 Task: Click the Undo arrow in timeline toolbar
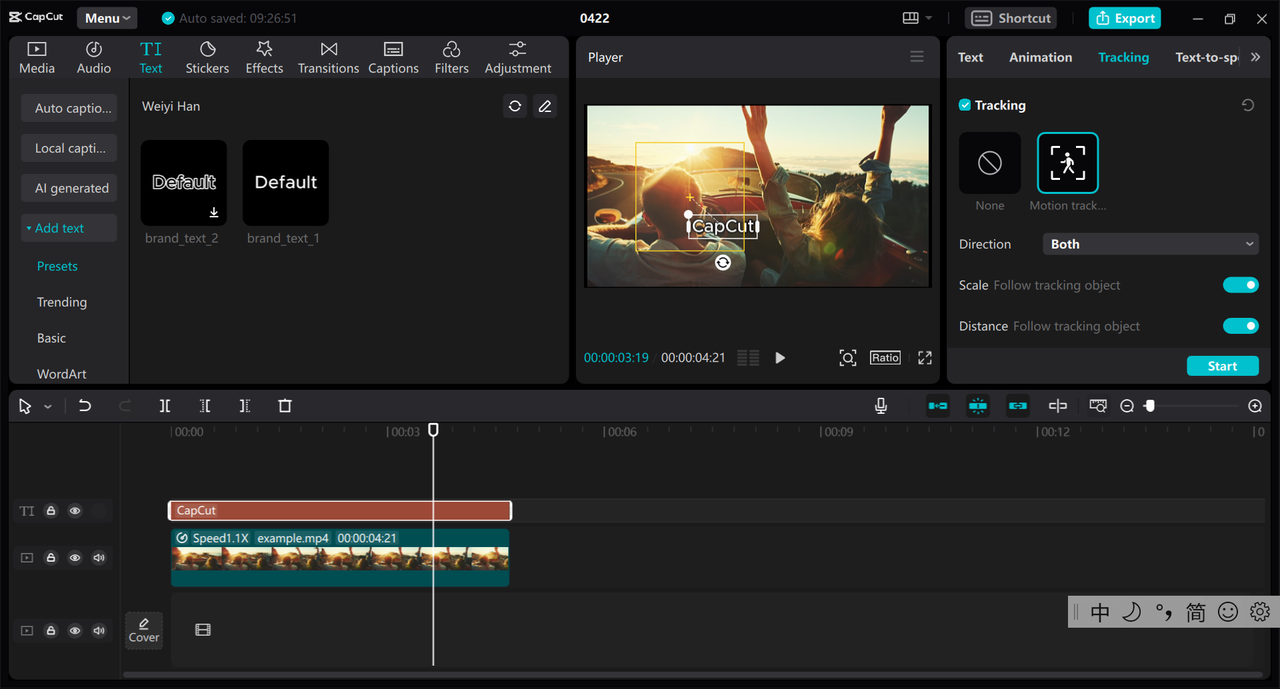[85, 406]
